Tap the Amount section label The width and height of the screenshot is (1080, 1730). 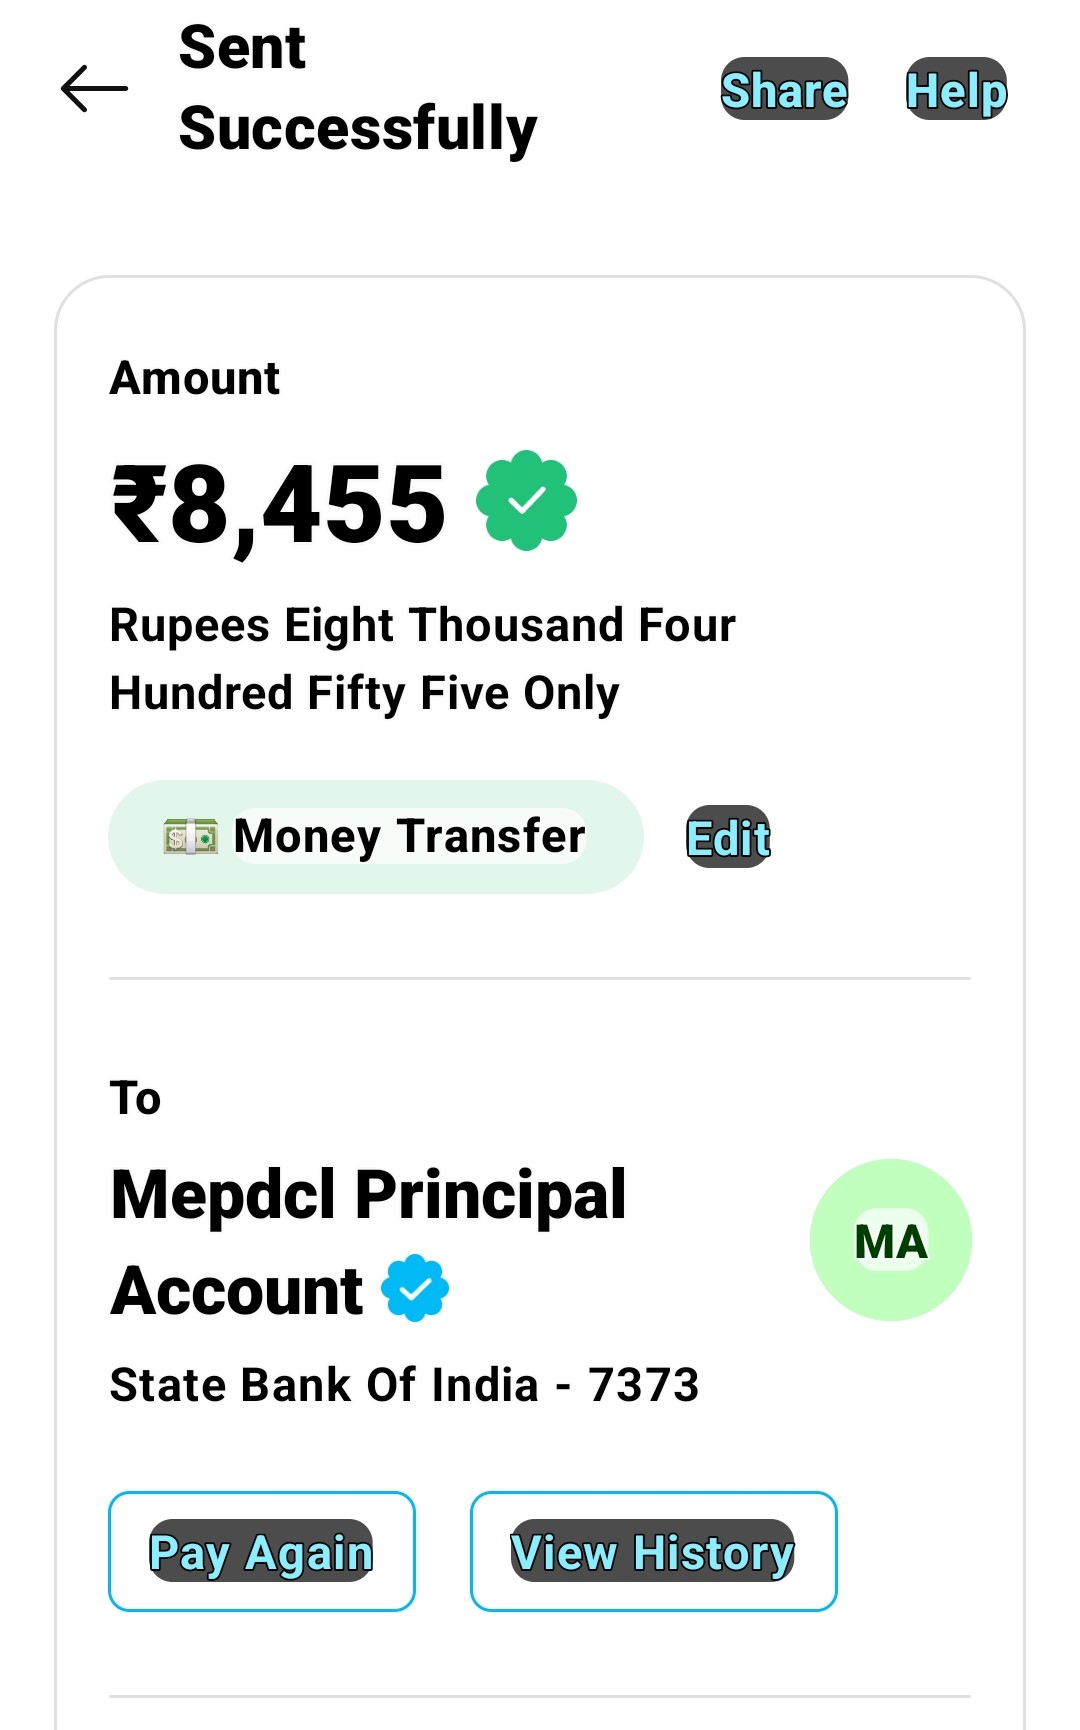(195, 378)
